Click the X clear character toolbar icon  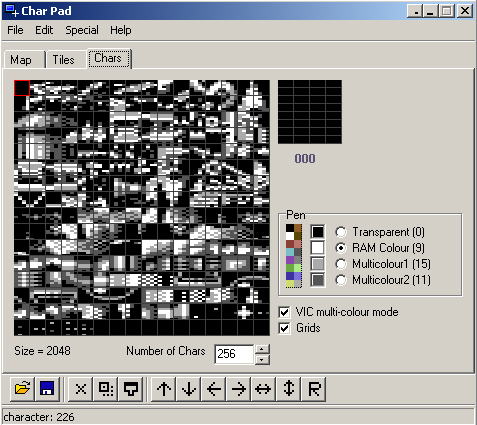pyautogui.click(x=81, y=389)
